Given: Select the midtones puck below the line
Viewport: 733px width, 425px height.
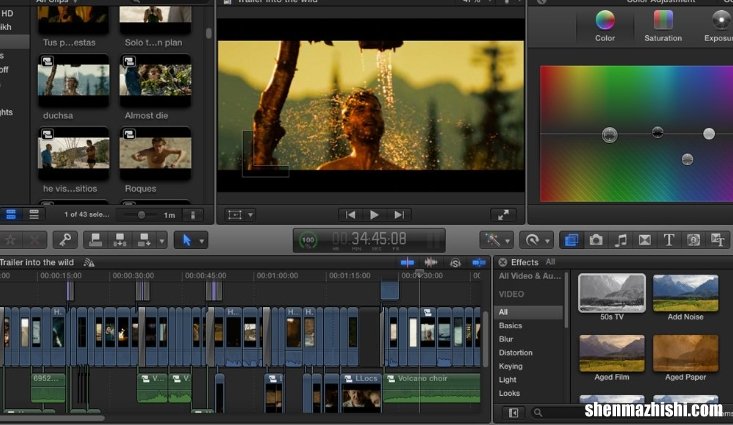Looking at the screenshot, I should click(x=687, y=159).
